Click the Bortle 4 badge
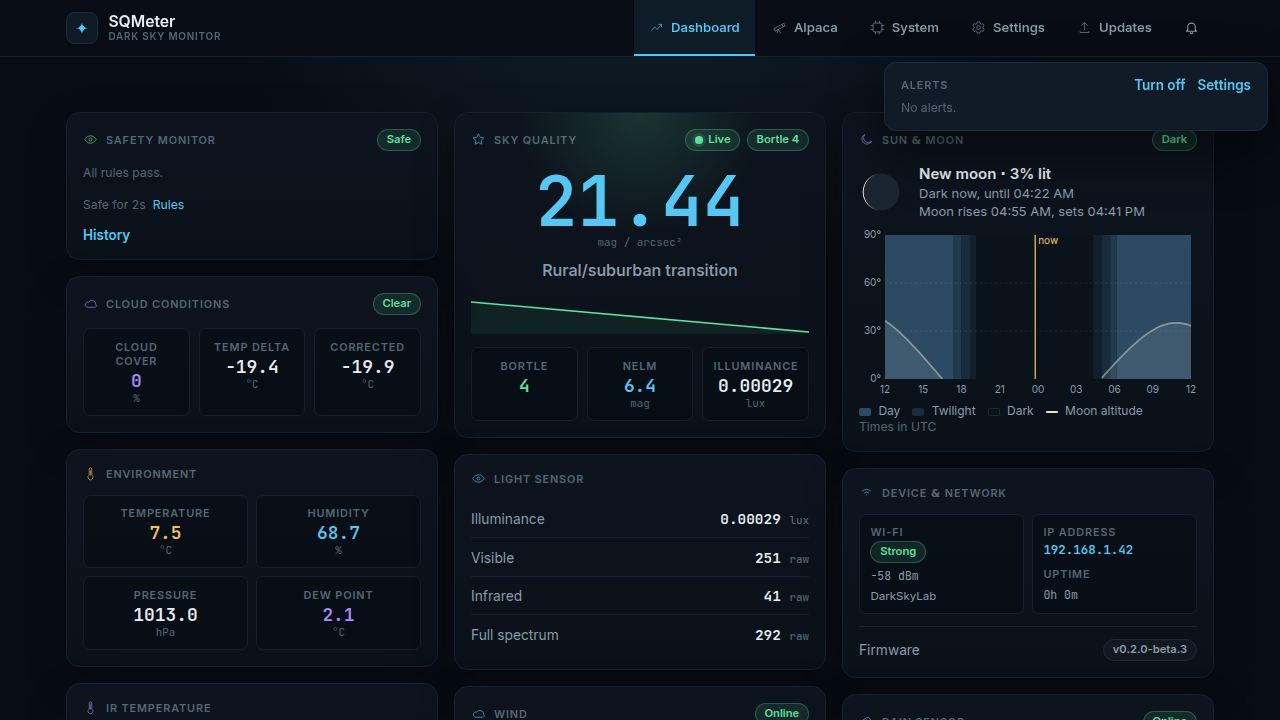This screenshot has width=1280, height=720. [778, 140]
